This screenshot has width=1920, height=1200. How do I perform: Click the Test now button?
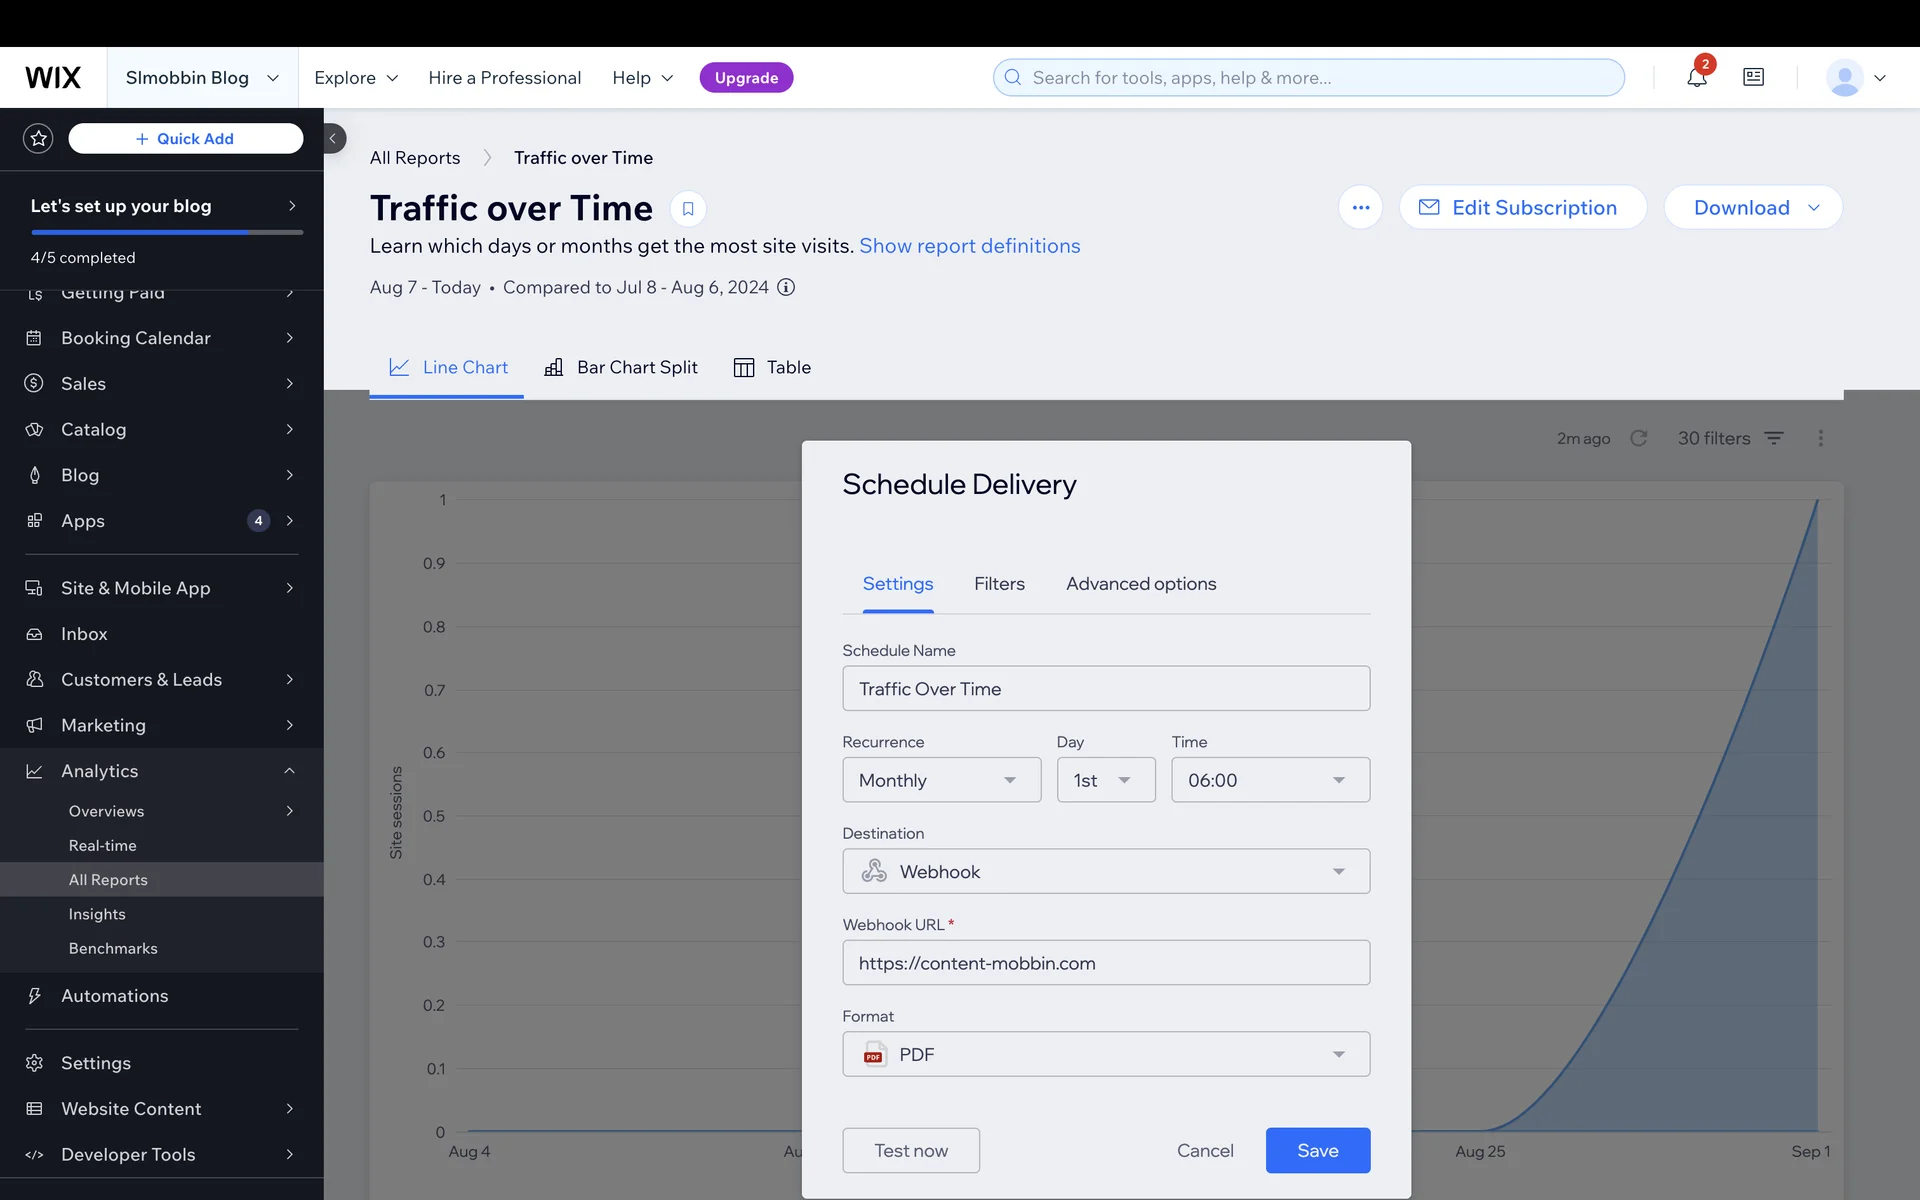pyautogui.click(x=910, y=1151)
